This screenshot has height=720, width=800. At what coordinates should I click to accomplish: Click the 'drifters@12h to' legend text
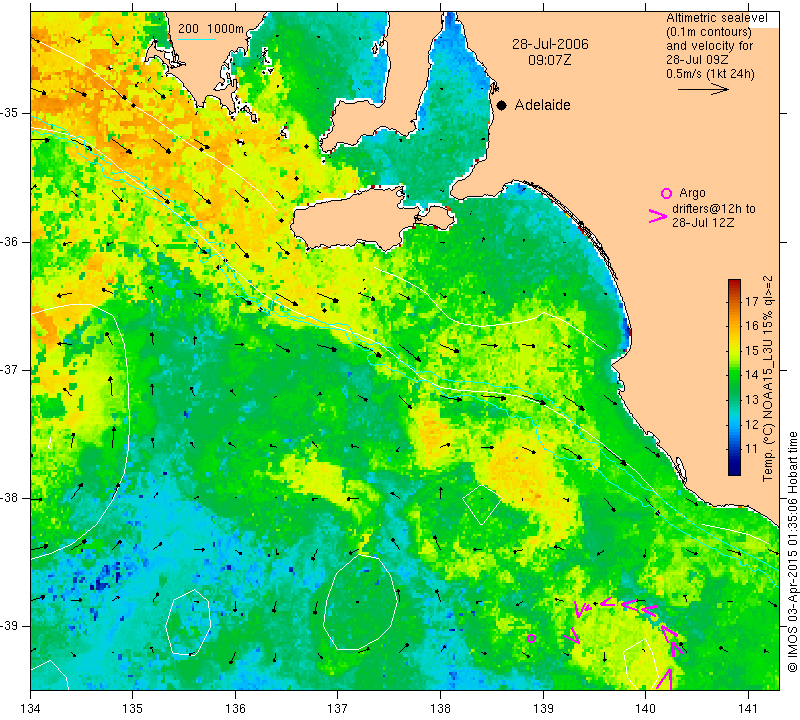click(x=714, y=209)
